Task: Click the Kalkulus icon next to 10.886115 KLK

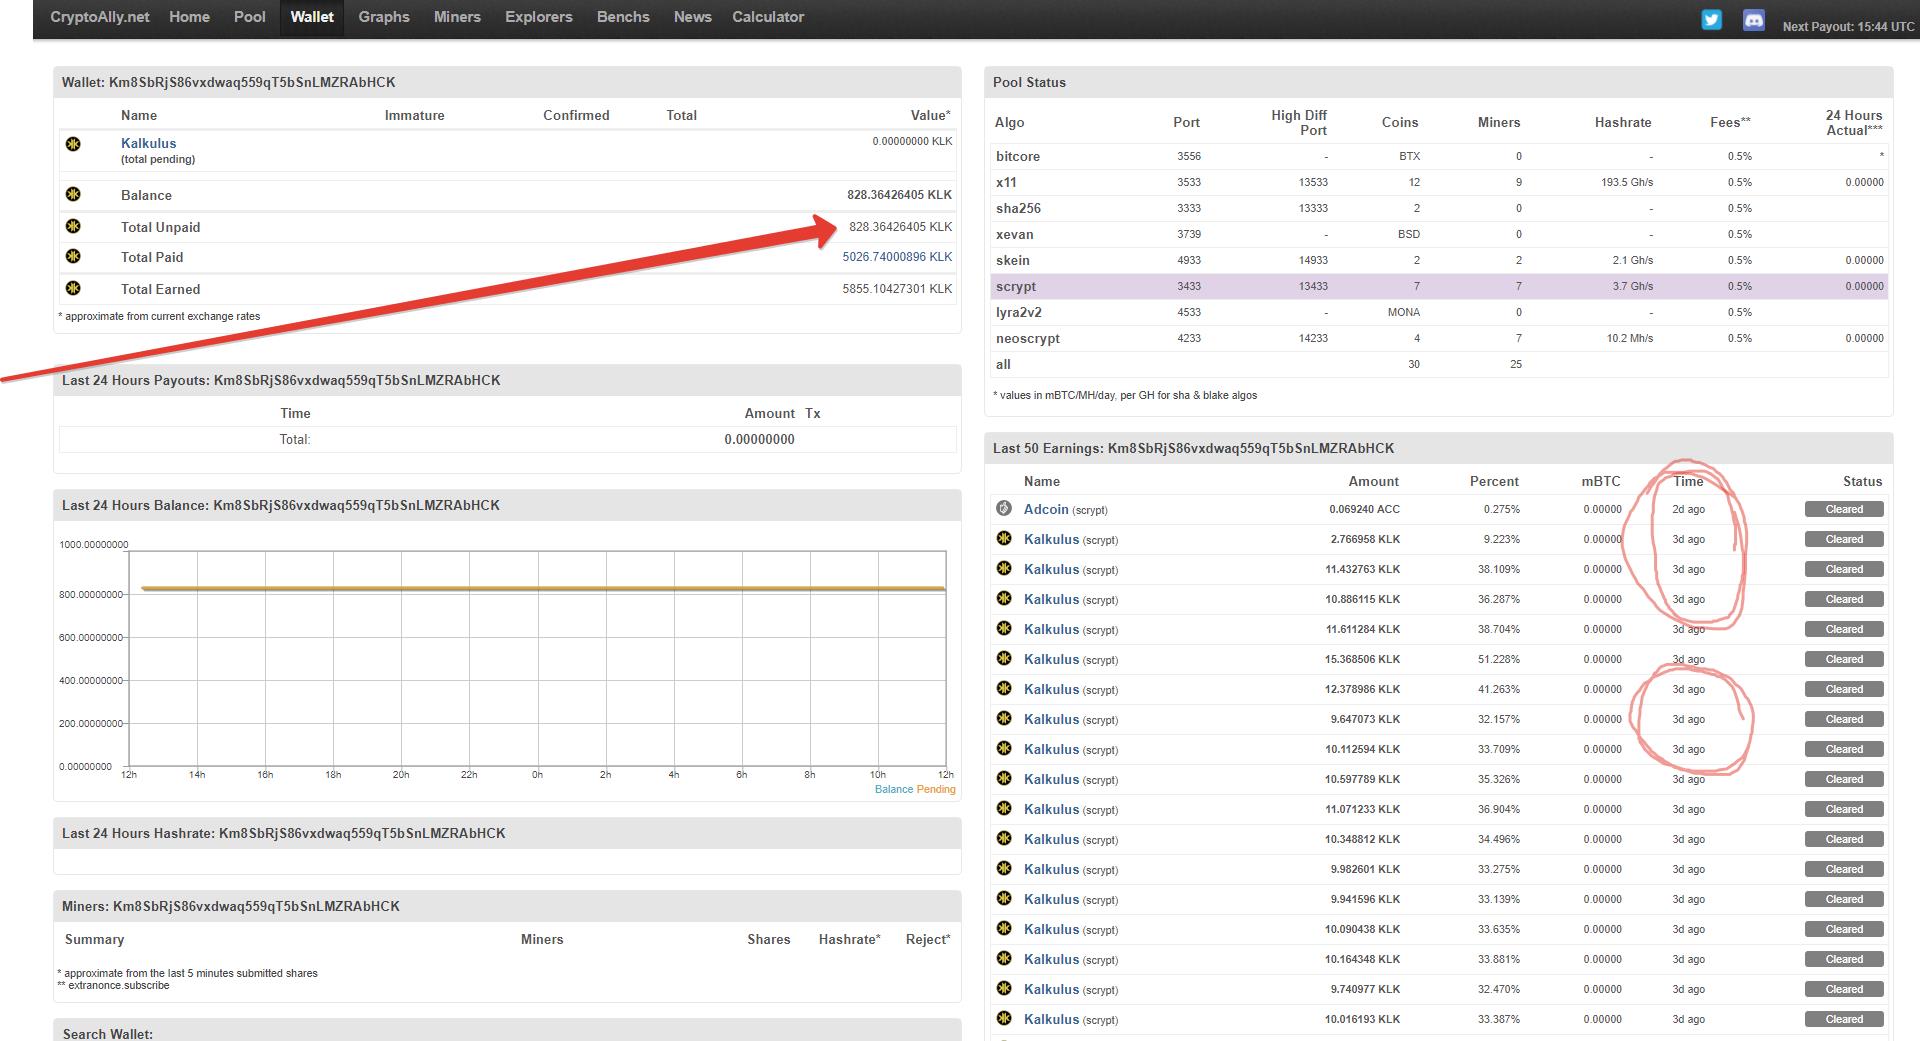Action: (1004, 598)
